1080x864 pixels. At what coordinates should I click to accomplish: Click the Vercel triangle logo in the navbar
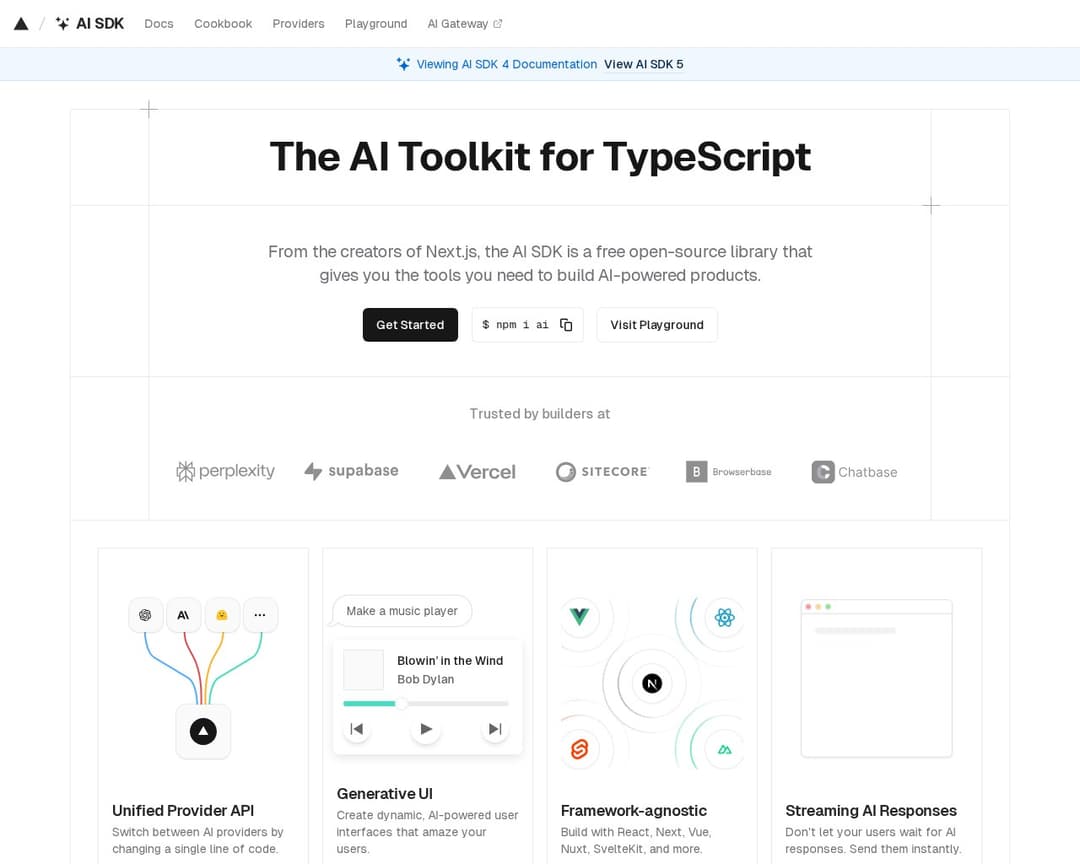click(x=21, y=23)
